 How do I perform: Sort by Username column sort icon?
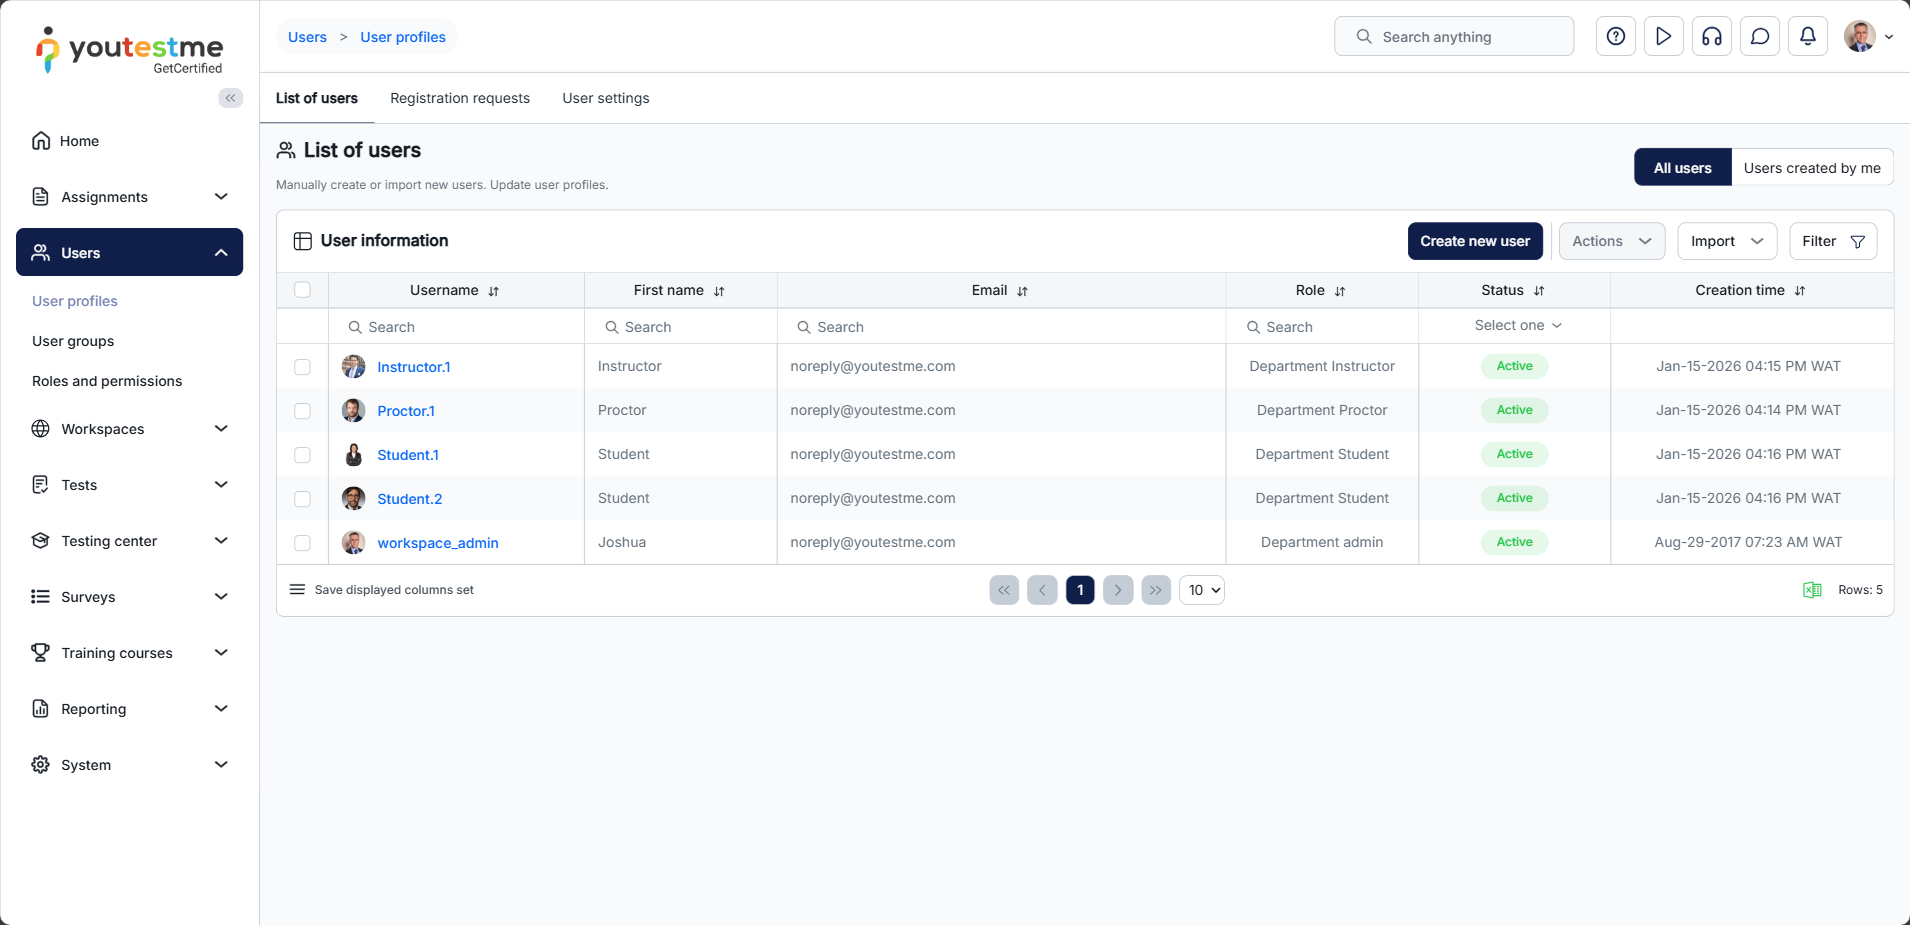point(493,291)
